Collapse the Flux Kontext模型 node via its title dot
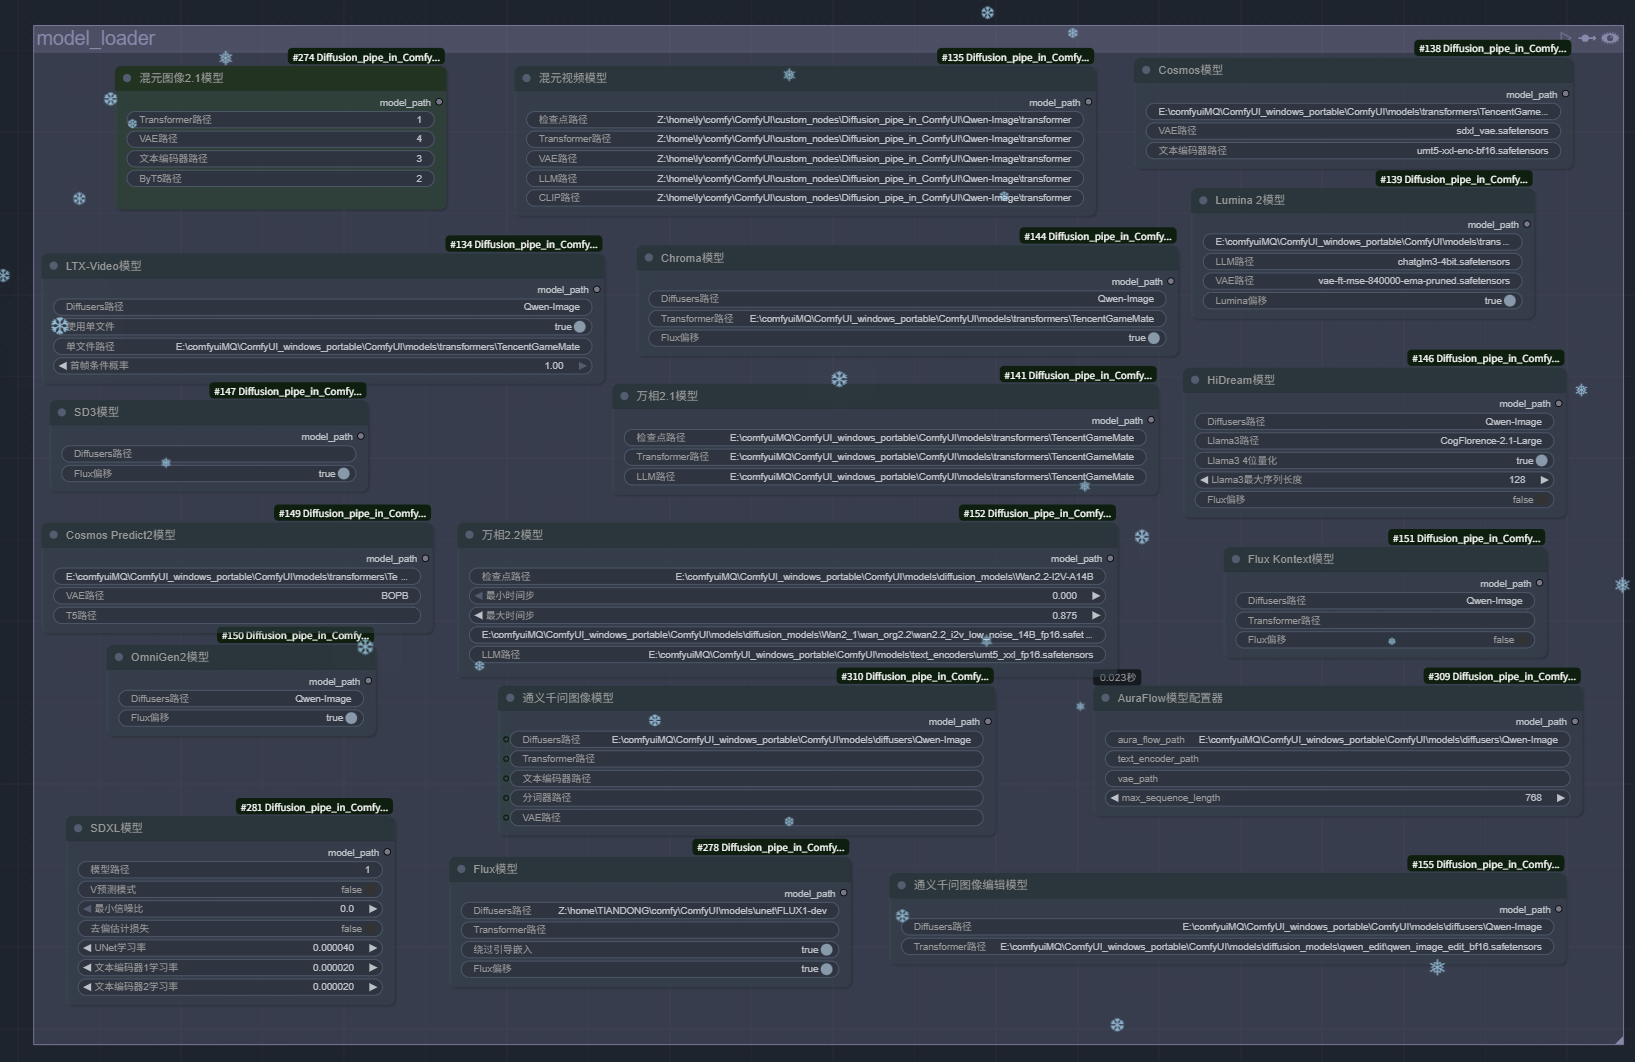 (x=1236, y=559)
